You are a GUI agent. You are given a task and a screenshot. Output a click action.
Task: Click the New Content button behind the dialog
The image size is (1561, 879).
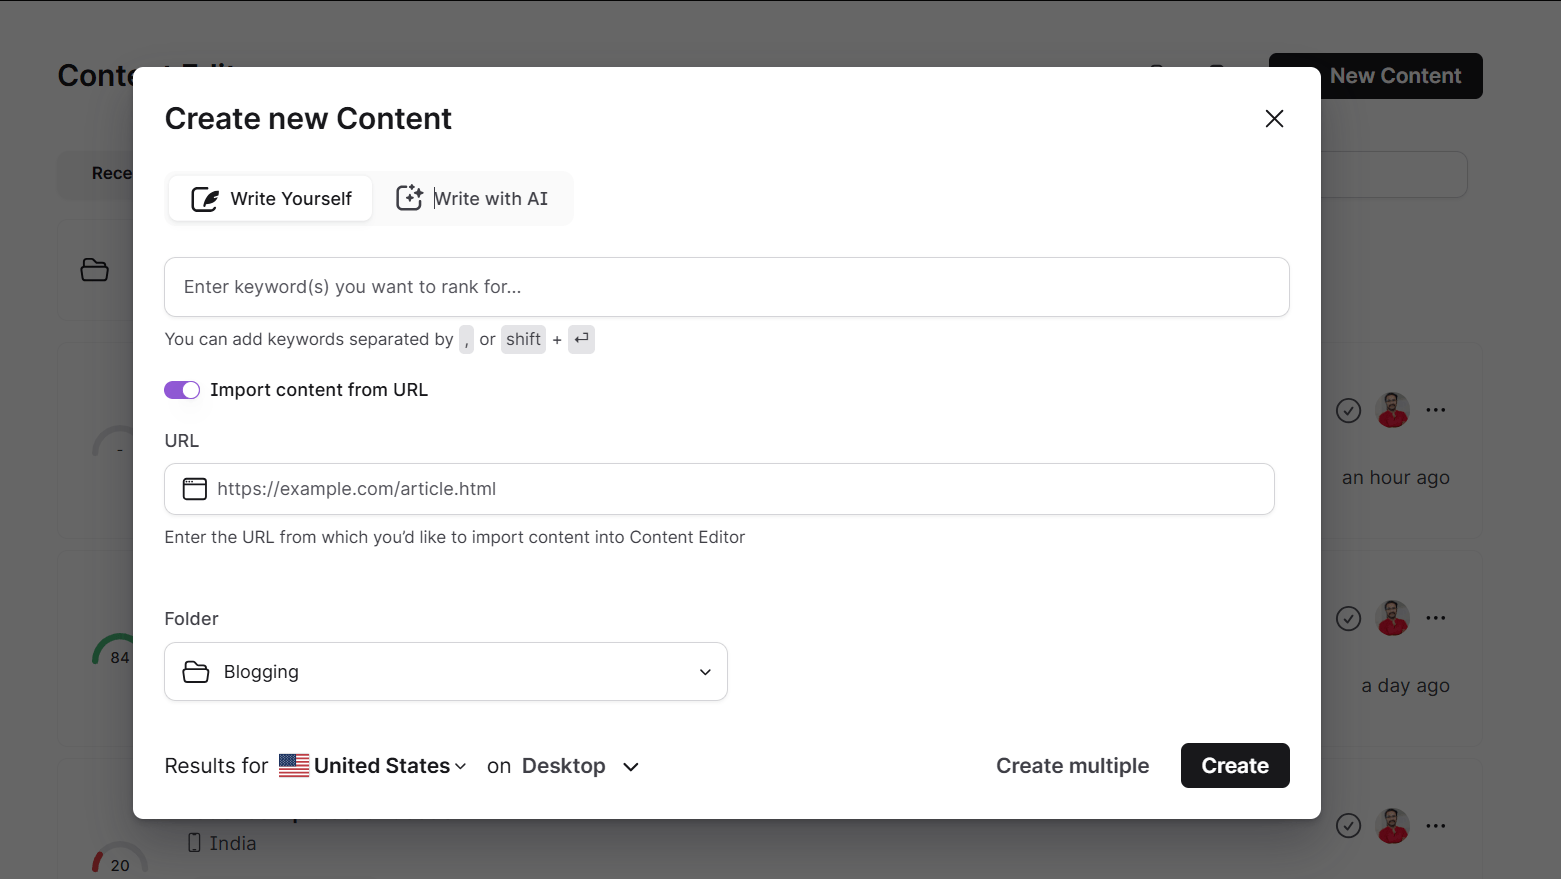[1395, 76]
